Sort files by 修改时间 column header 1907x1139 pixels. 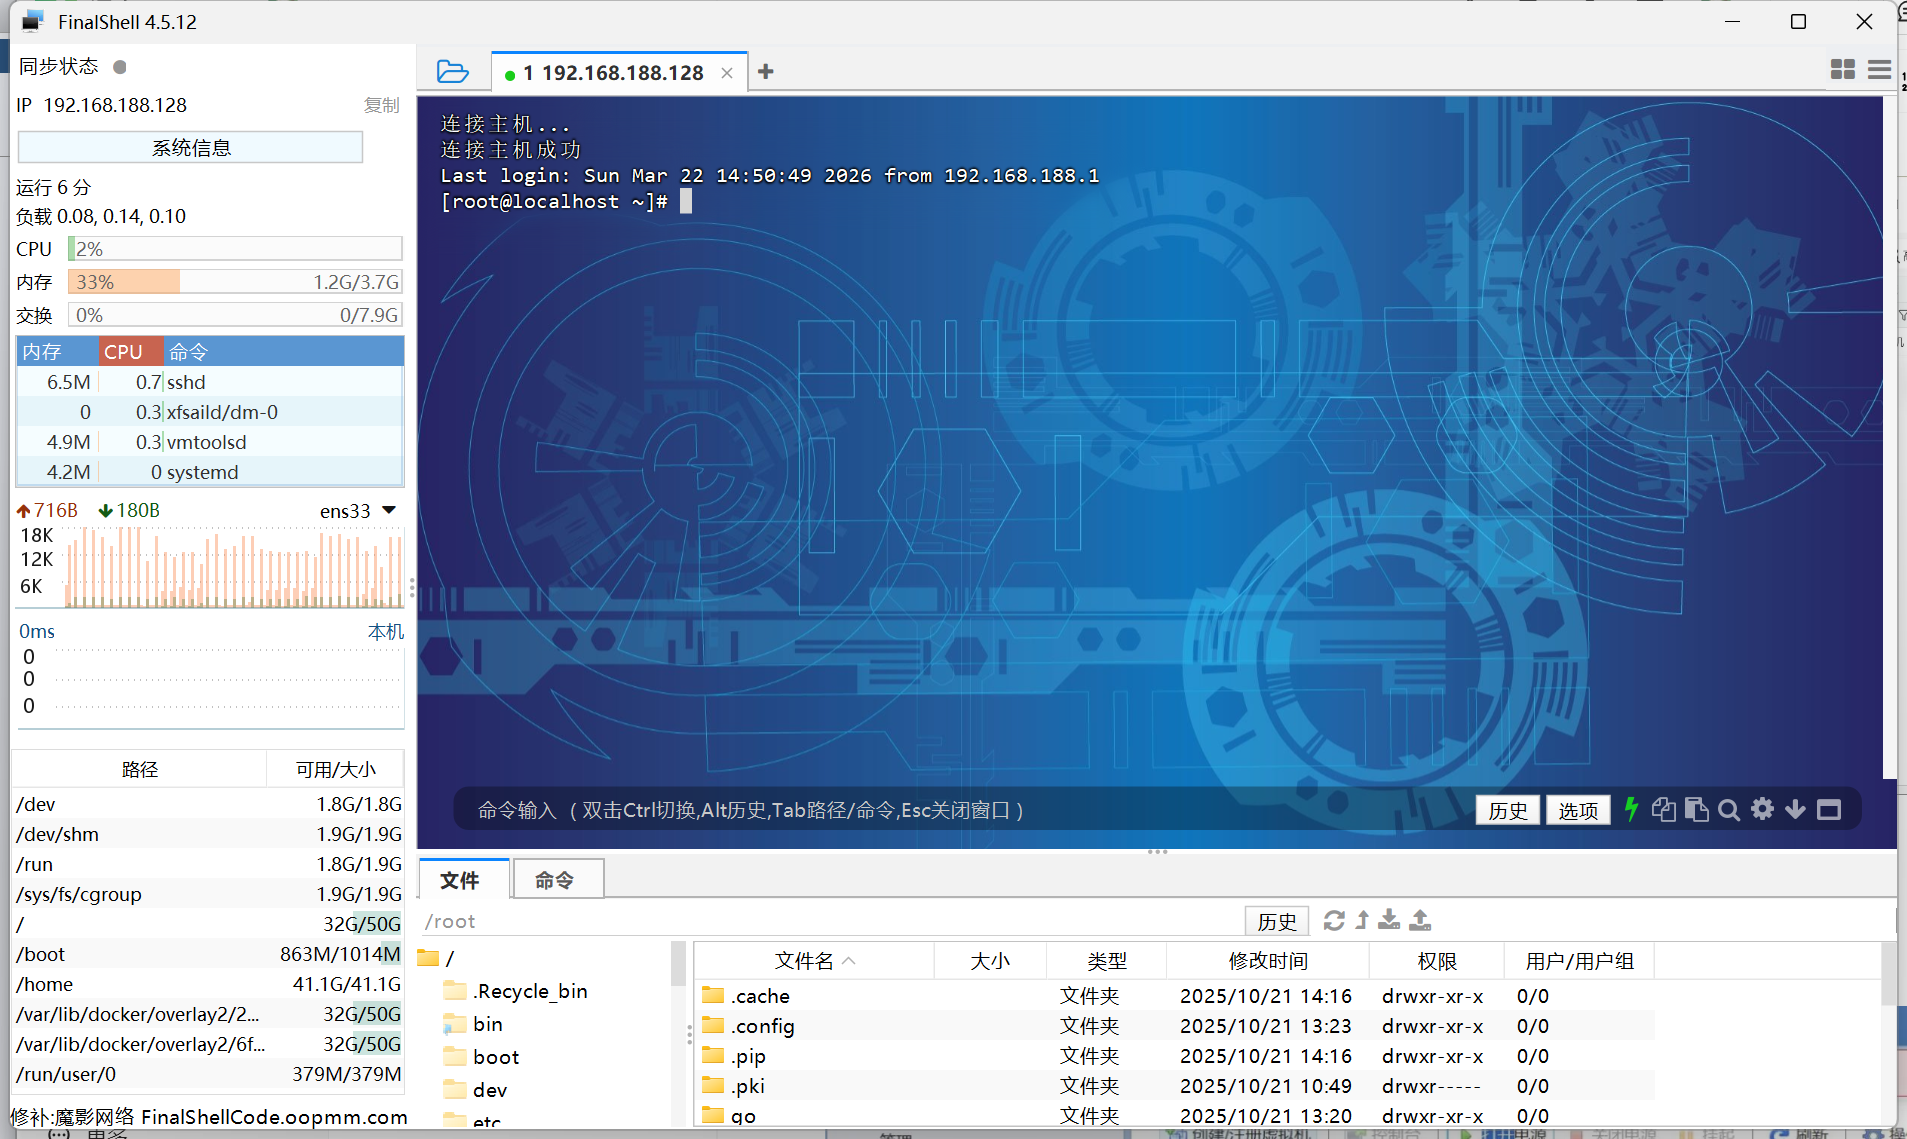click(1267, 961)
